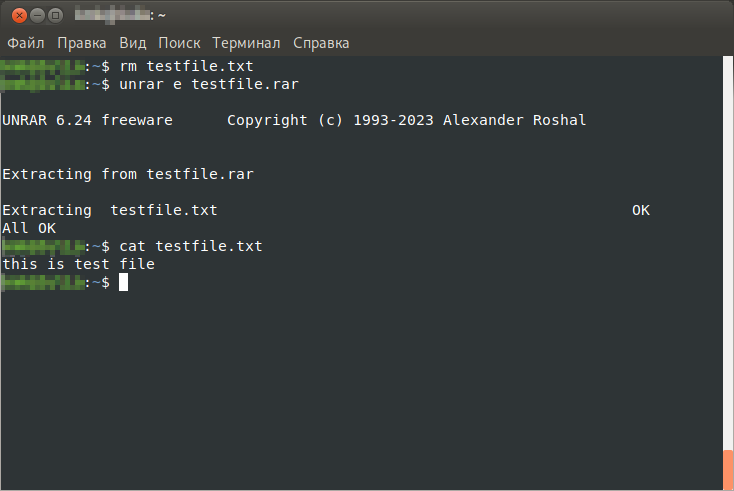
Task: Click the 'Extracting from testfile.rar' line
Action: 128,174
